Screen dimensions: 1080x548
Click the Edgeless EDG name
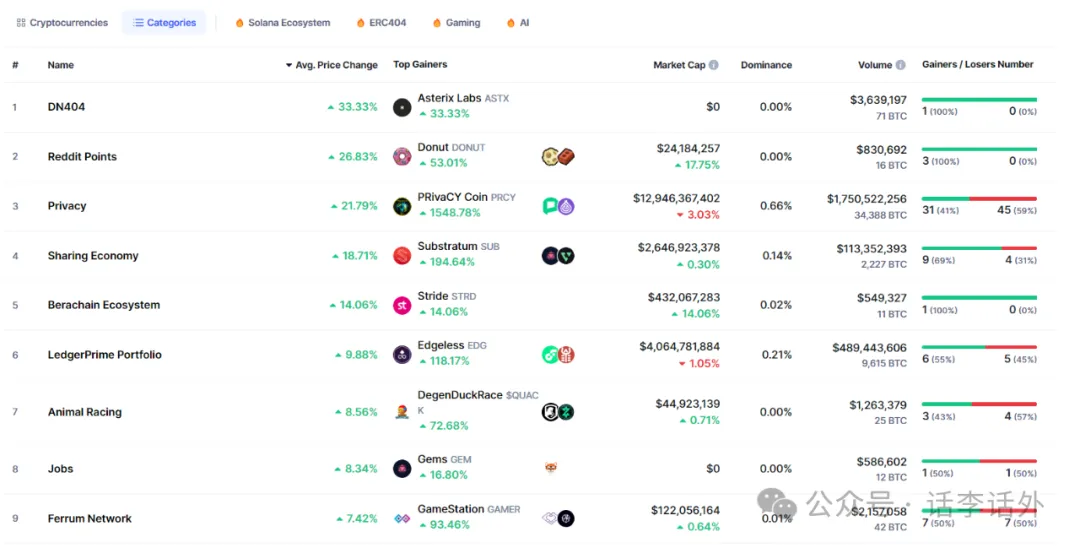click(452, 346)
